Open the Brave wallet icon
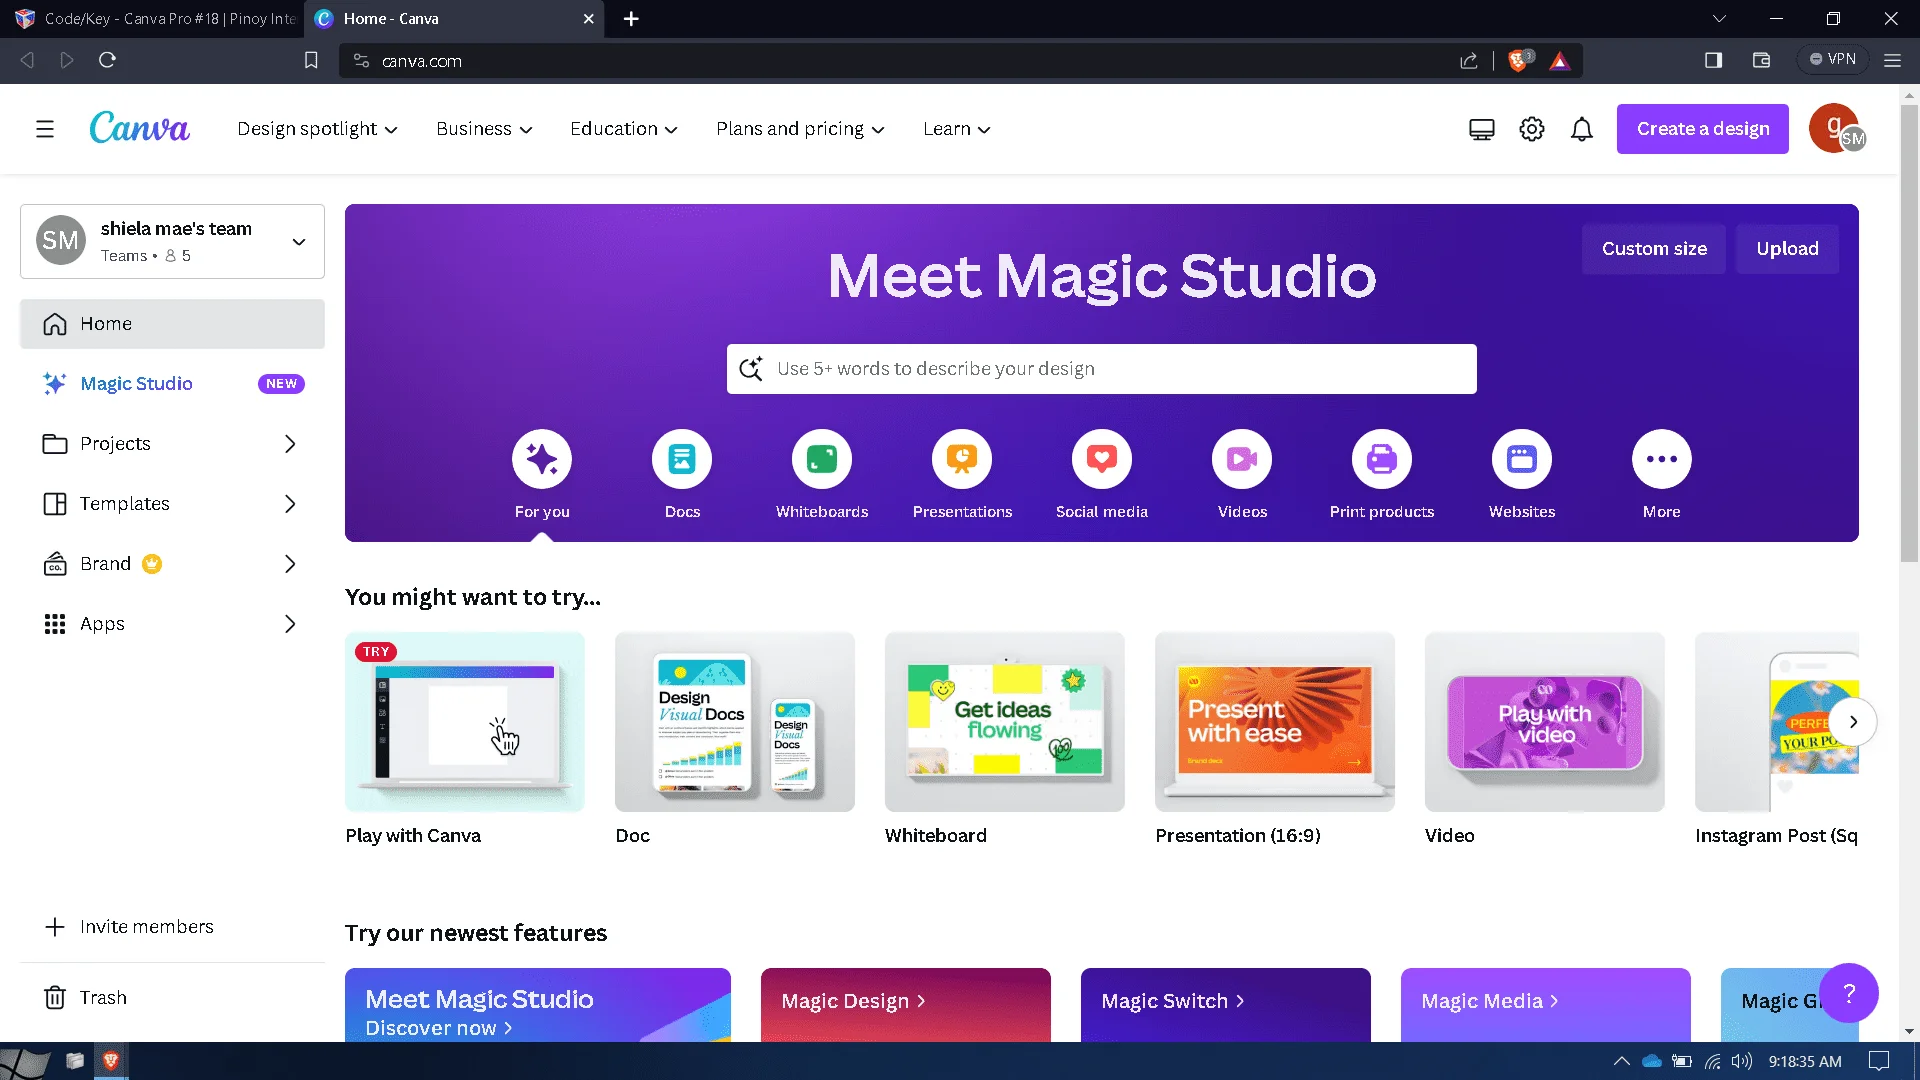The width and height of the screenshot is (1920, 1080). coord(1761,60)
